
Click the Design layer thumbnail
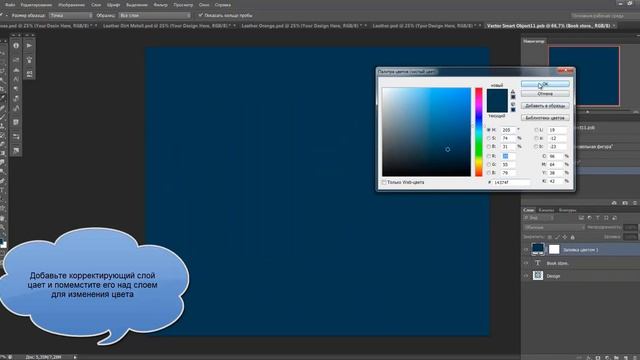(x=538, y=276)
